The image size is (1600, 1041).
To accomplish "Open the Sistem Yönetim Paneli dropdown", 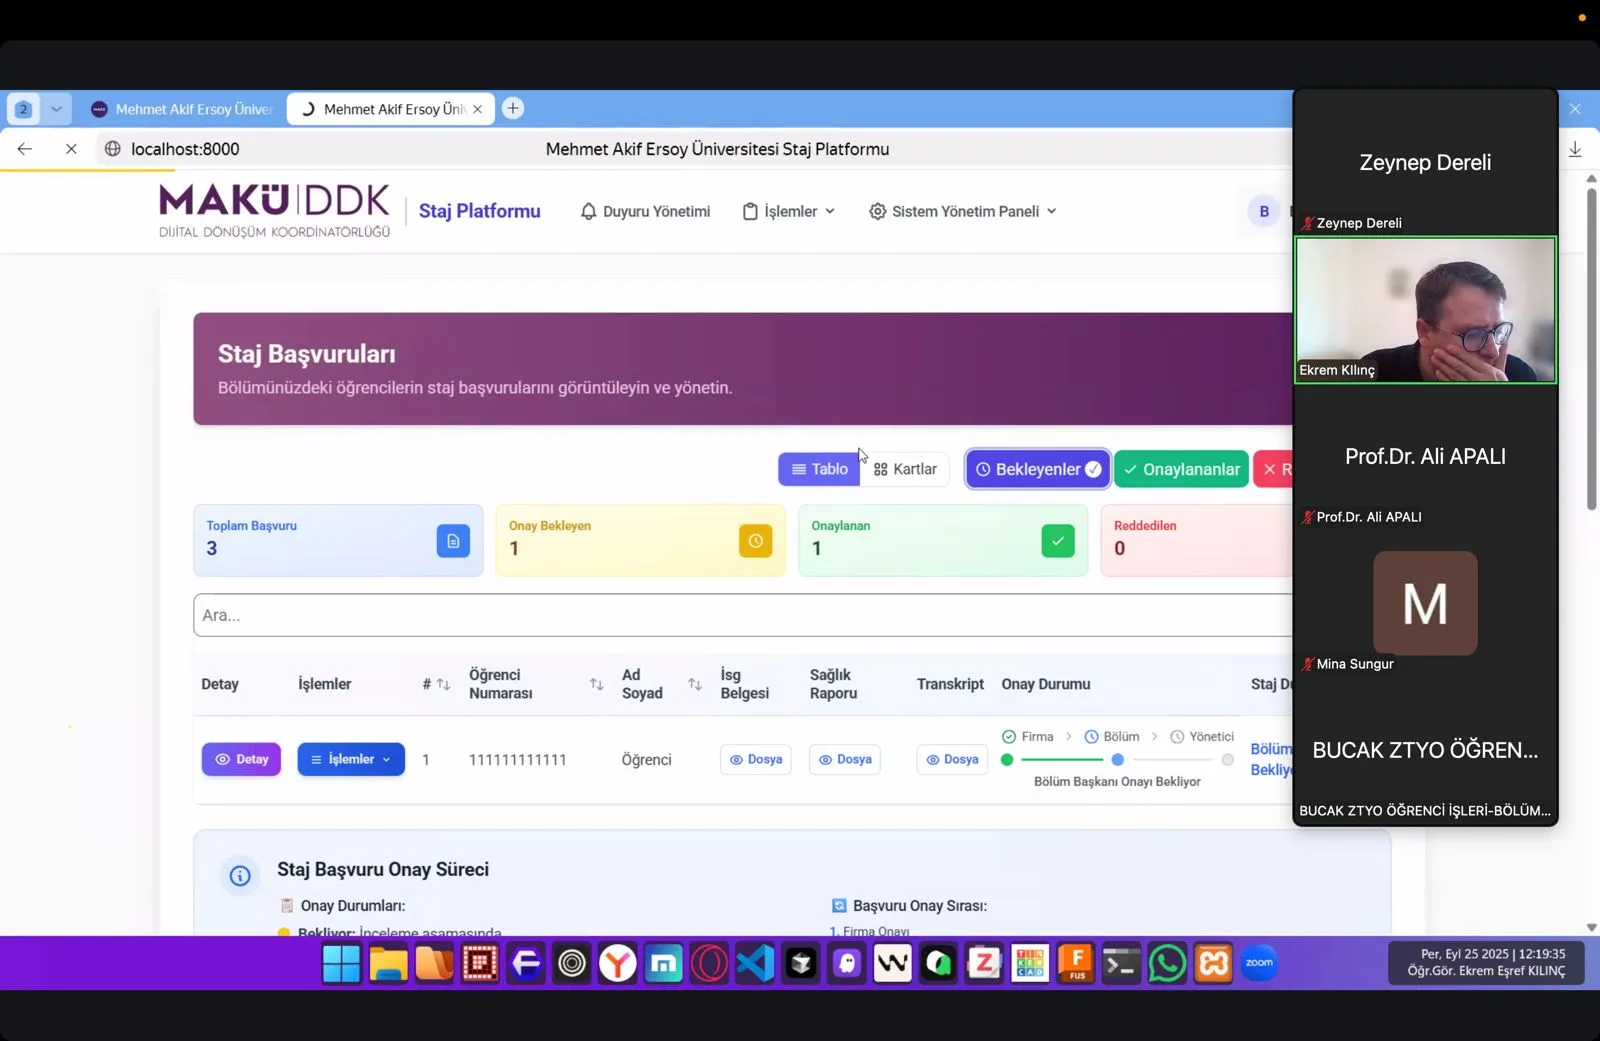I will 963,211.
